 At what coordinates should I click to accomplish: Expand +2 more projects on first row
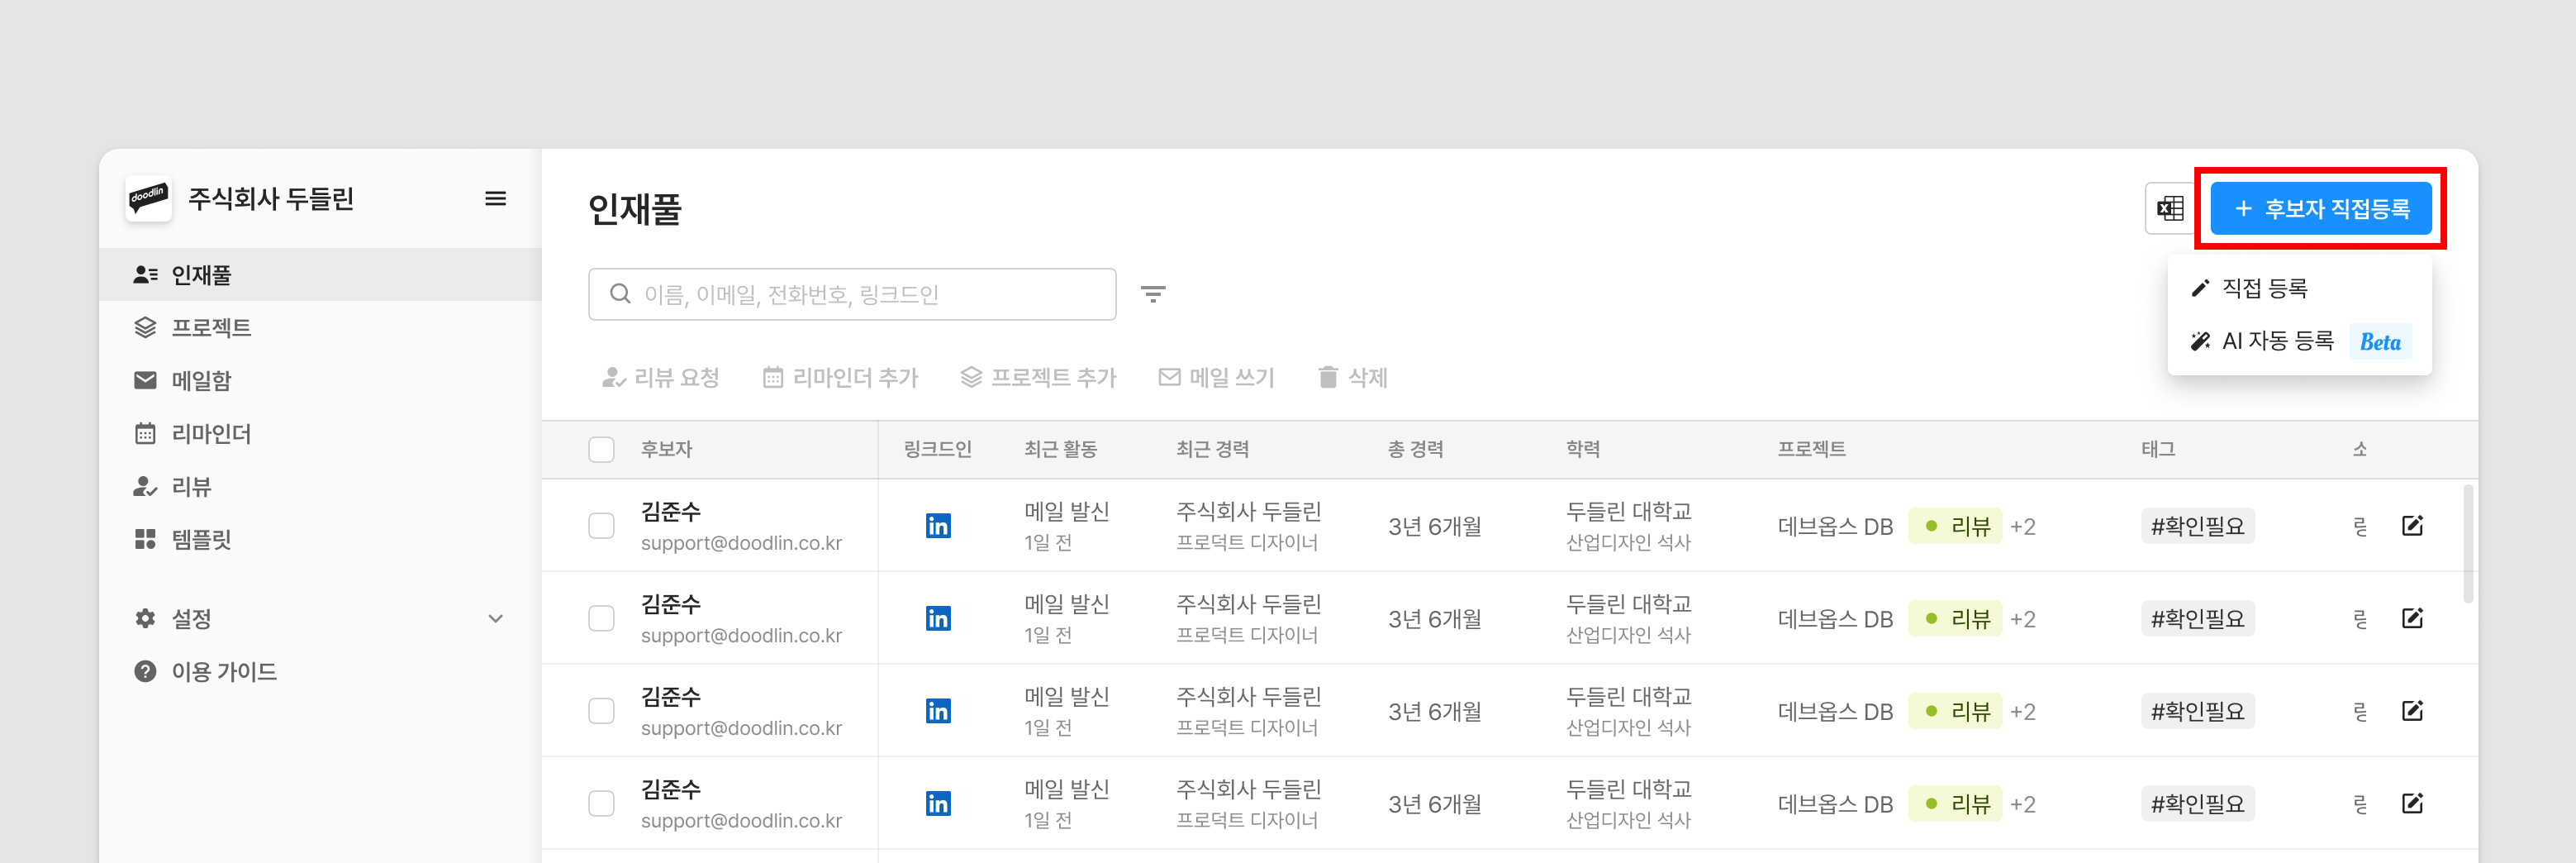tap(2022, 527)
